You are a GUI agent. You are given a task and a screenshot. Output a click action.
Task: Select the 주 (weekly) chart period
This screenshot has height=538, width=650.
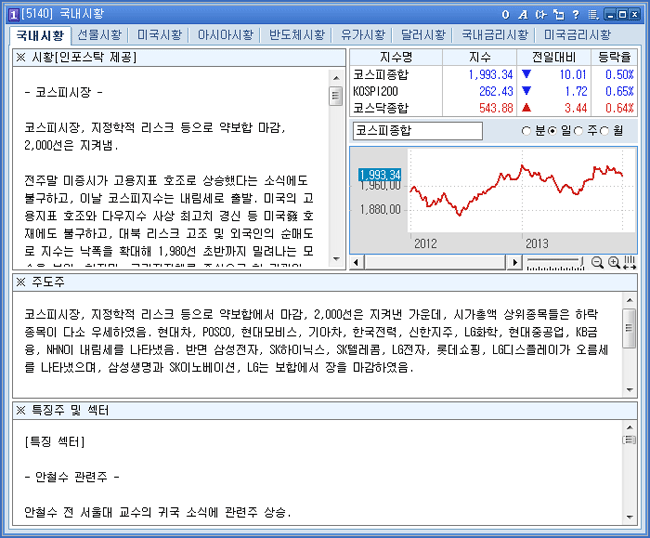coord(578,131)
